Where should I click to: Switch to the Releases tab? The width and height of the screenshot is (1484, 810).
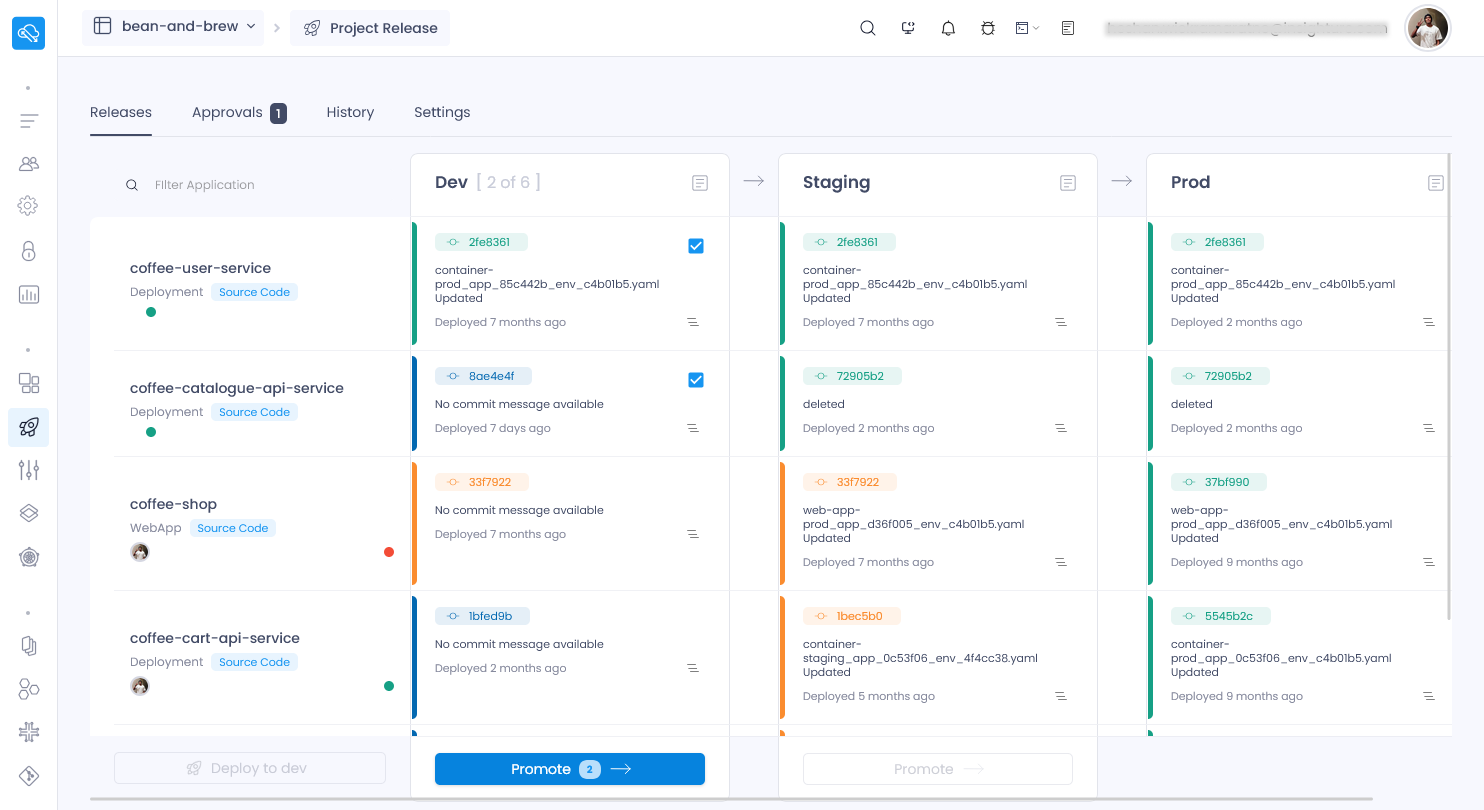click(x=121, y=112)
